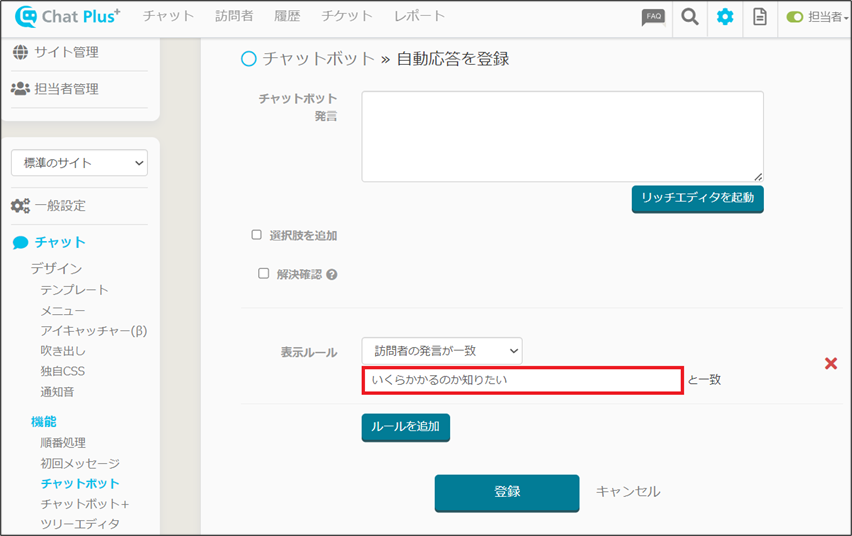852x536 pixels.
Task: Delete the rule with red X icon
Action: click(x=830, y=363)
